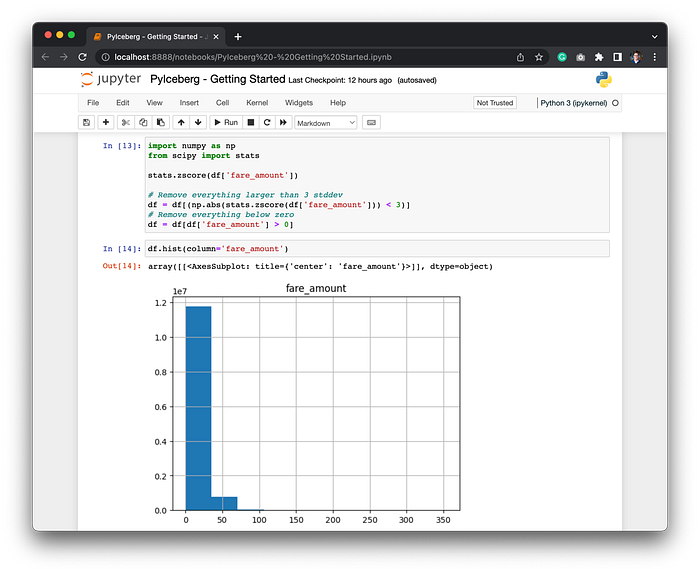The height and width of the screenshot is (574, 700).
Task: Click the tallest histogram bar
Action: (199, 408)
